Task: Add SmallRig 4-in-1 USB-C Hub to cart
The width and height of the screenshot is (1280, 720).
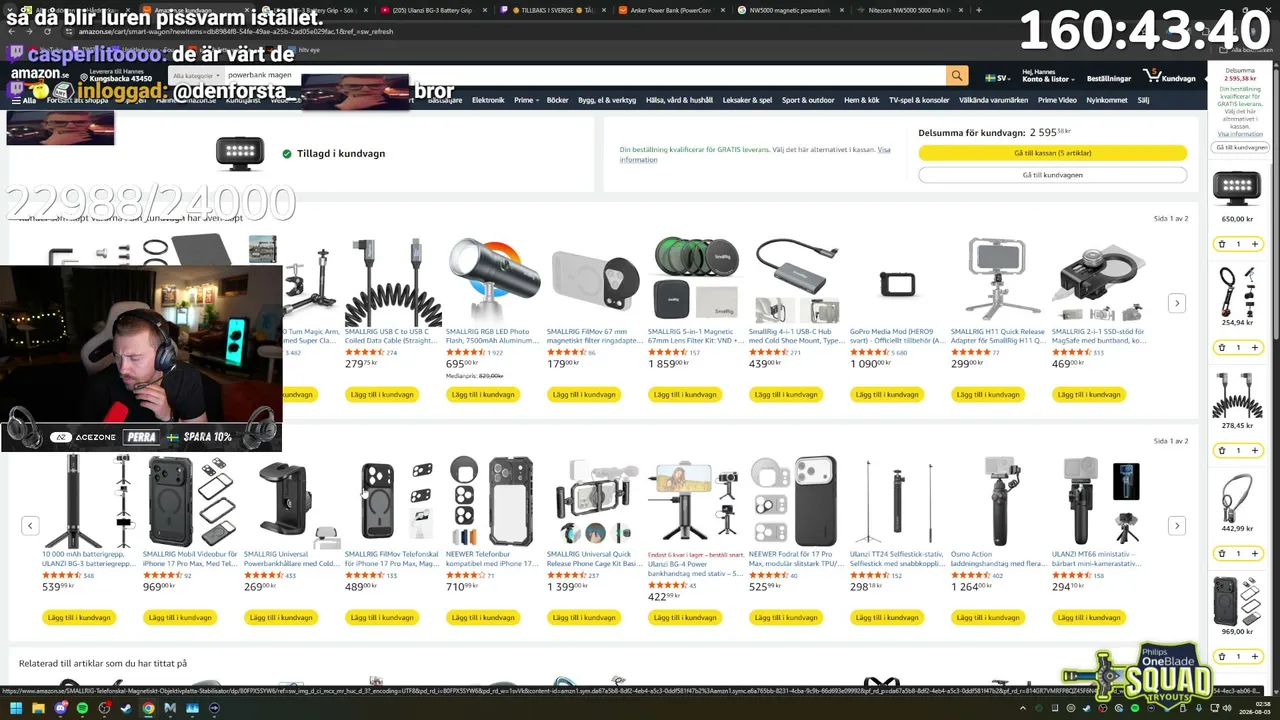Action: 786,395
